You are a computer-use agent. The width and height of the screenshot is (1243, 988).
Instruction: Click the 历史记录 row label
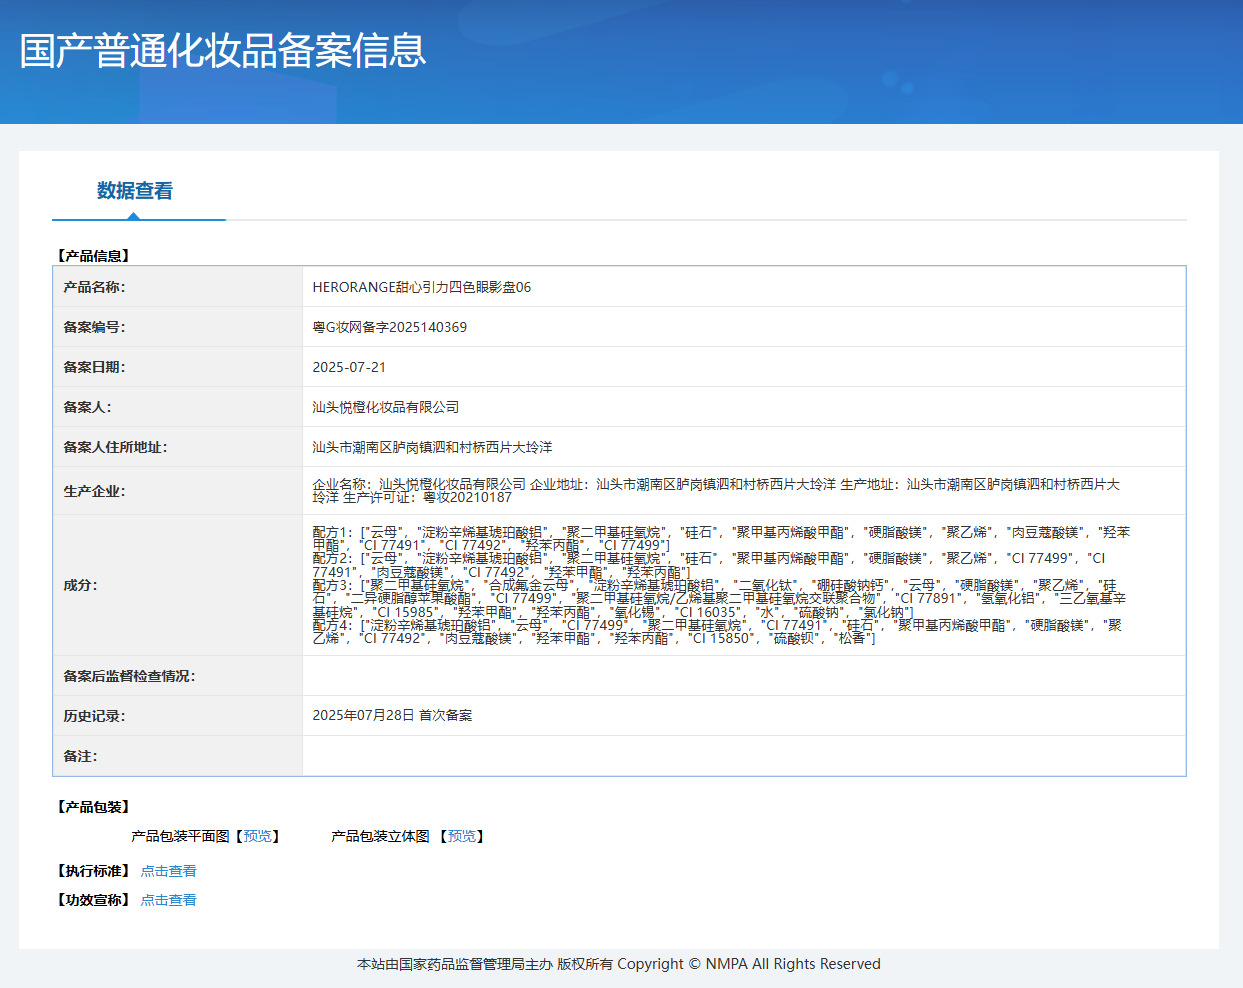pyautogui.click(x=94, y=716)
